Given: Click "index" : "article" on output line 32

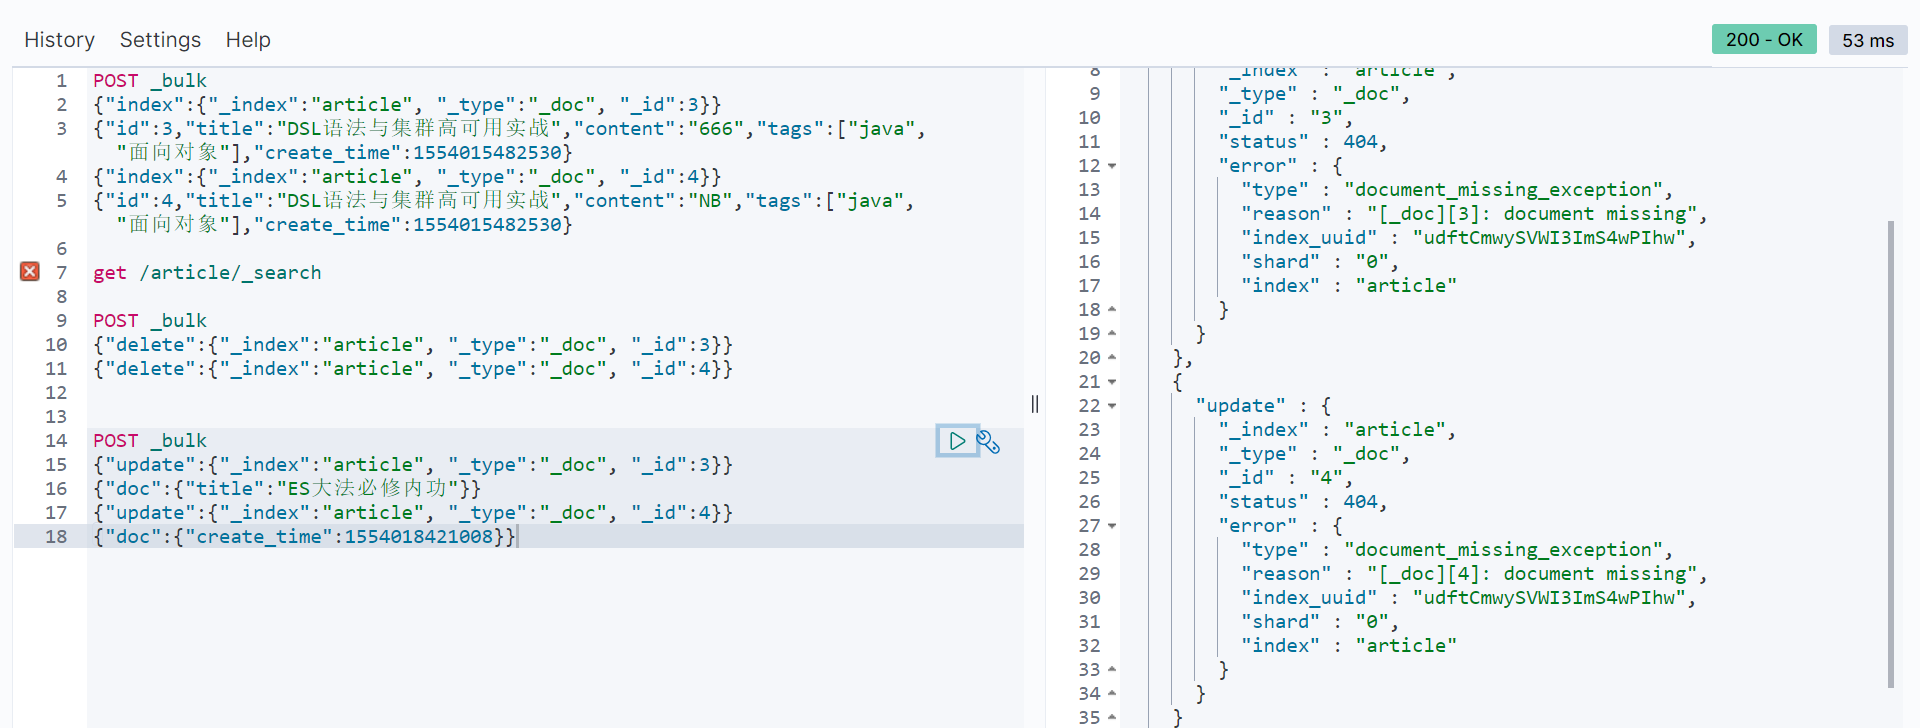Looking at the screenshot, I should 1349,646.
